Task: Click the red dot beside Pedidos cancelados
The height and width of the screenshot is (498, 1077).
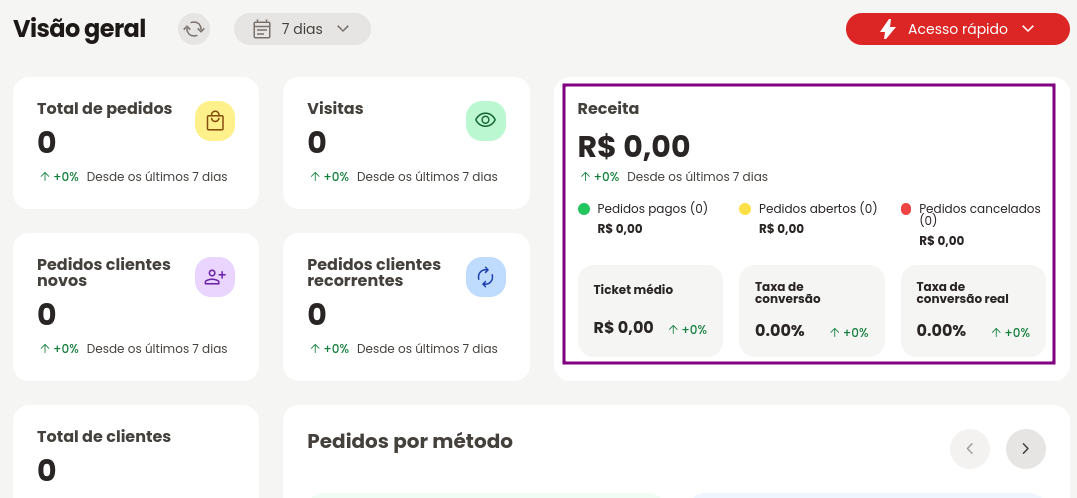Action: pyautogui.click(x=906, y=209)
